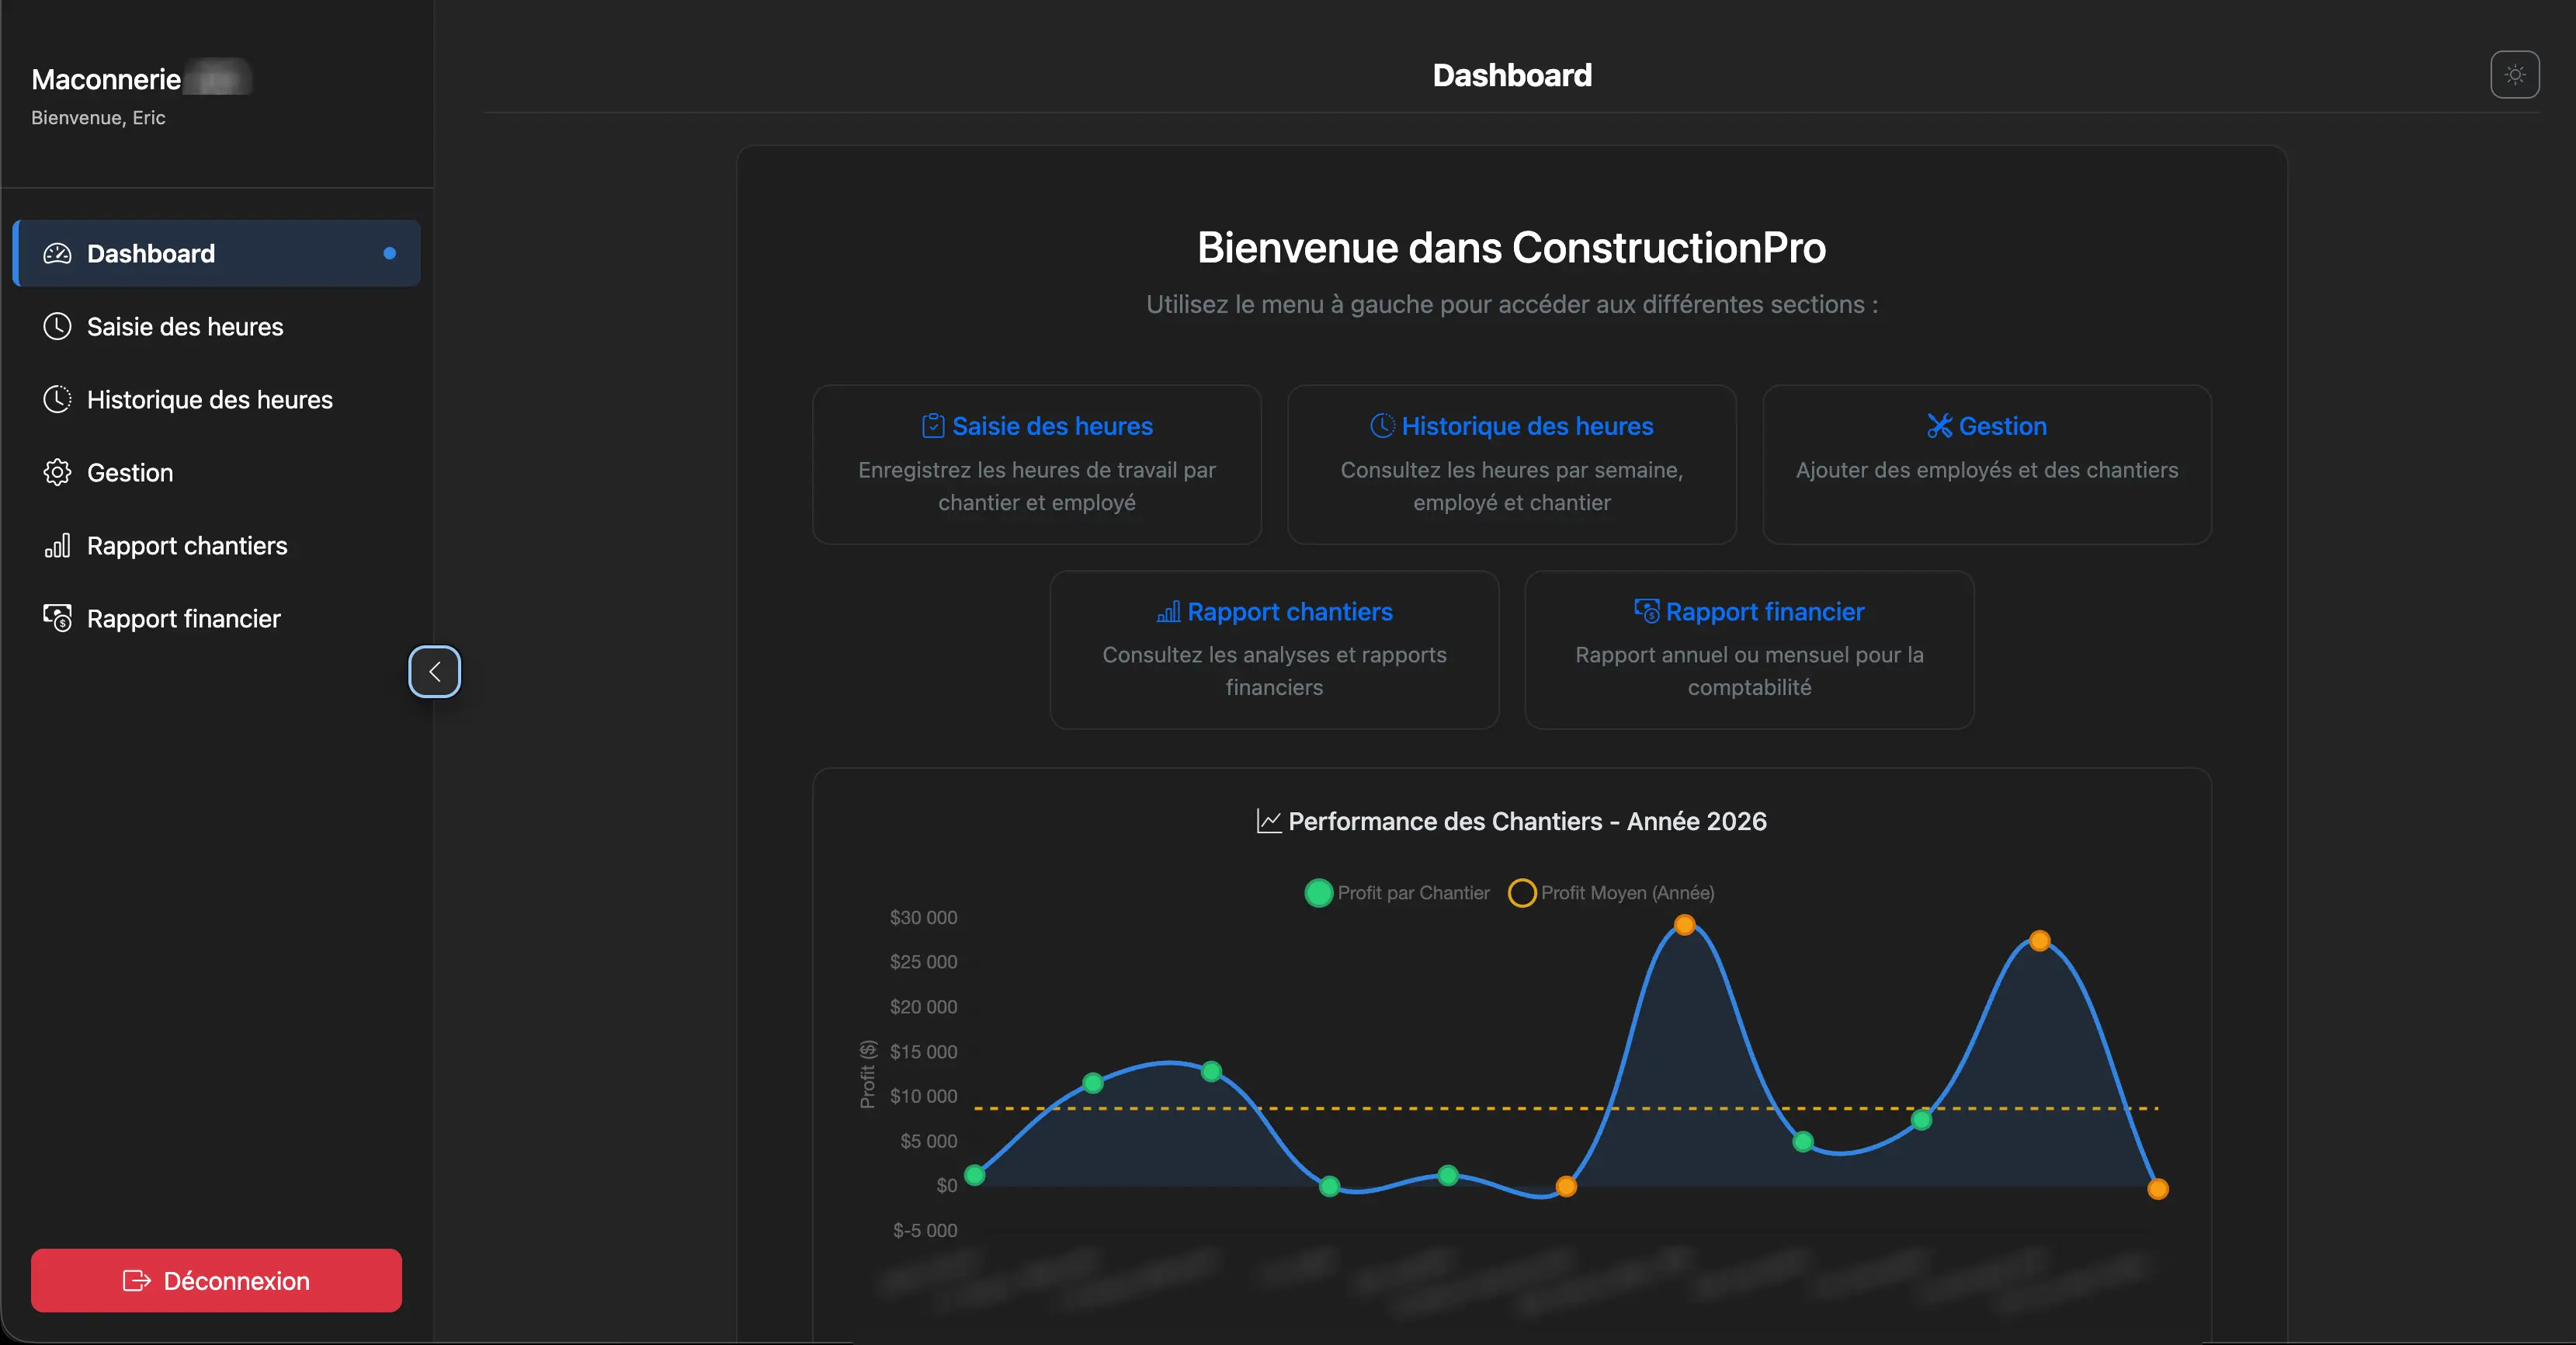Click the tools icon in Gestion card
2576x1345 pixels.
pyautogui.click(x=1939, y=426)
